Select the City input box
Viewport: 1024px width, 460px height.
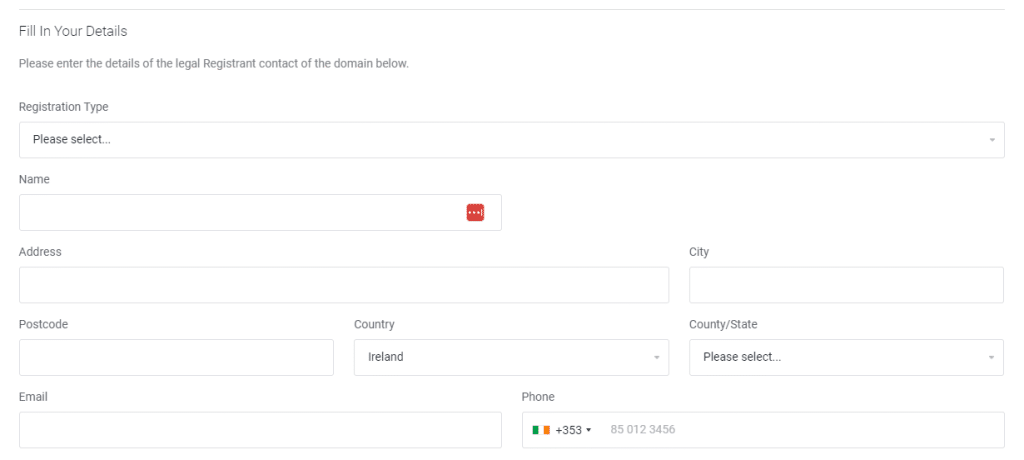[846, 285]
